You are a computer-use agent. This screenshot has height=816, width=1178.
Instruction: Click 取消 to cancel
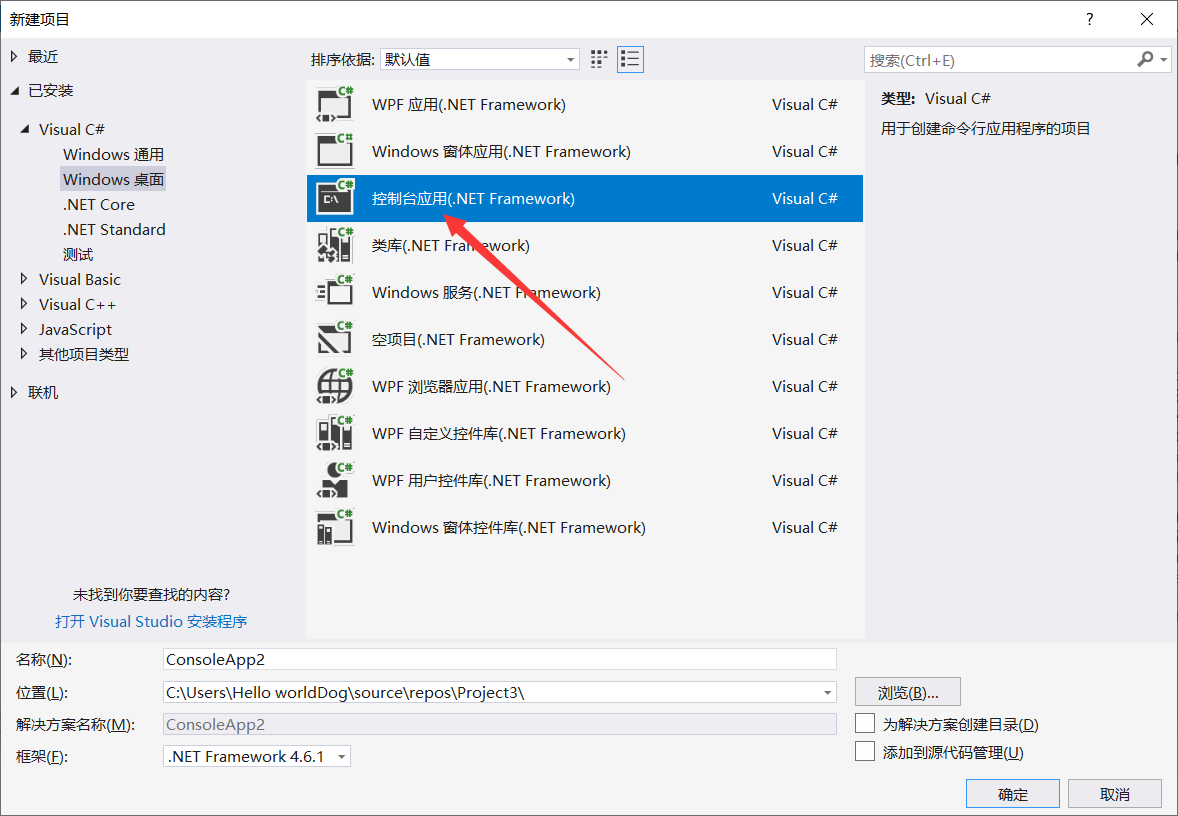(x=1115, y=794)
